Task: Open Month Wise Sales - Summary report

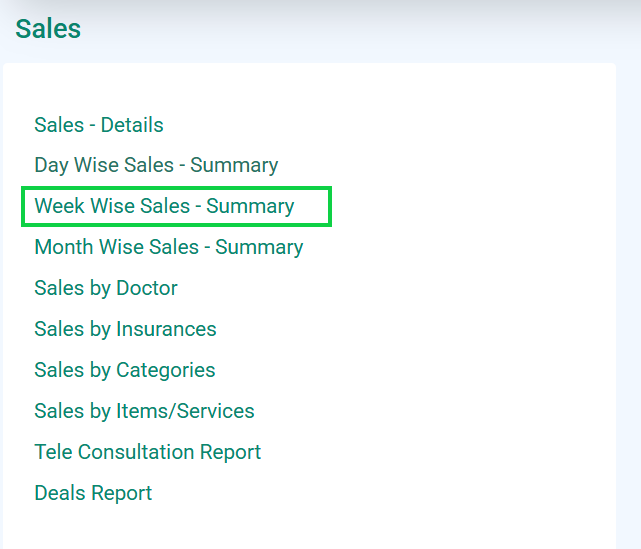Action: 168,247
